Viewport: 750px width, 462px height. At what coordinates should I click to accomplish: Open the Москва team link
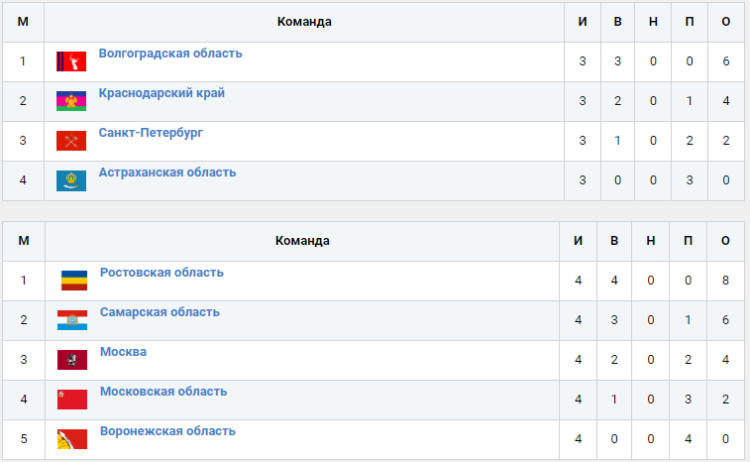click(x=123, y=352)
